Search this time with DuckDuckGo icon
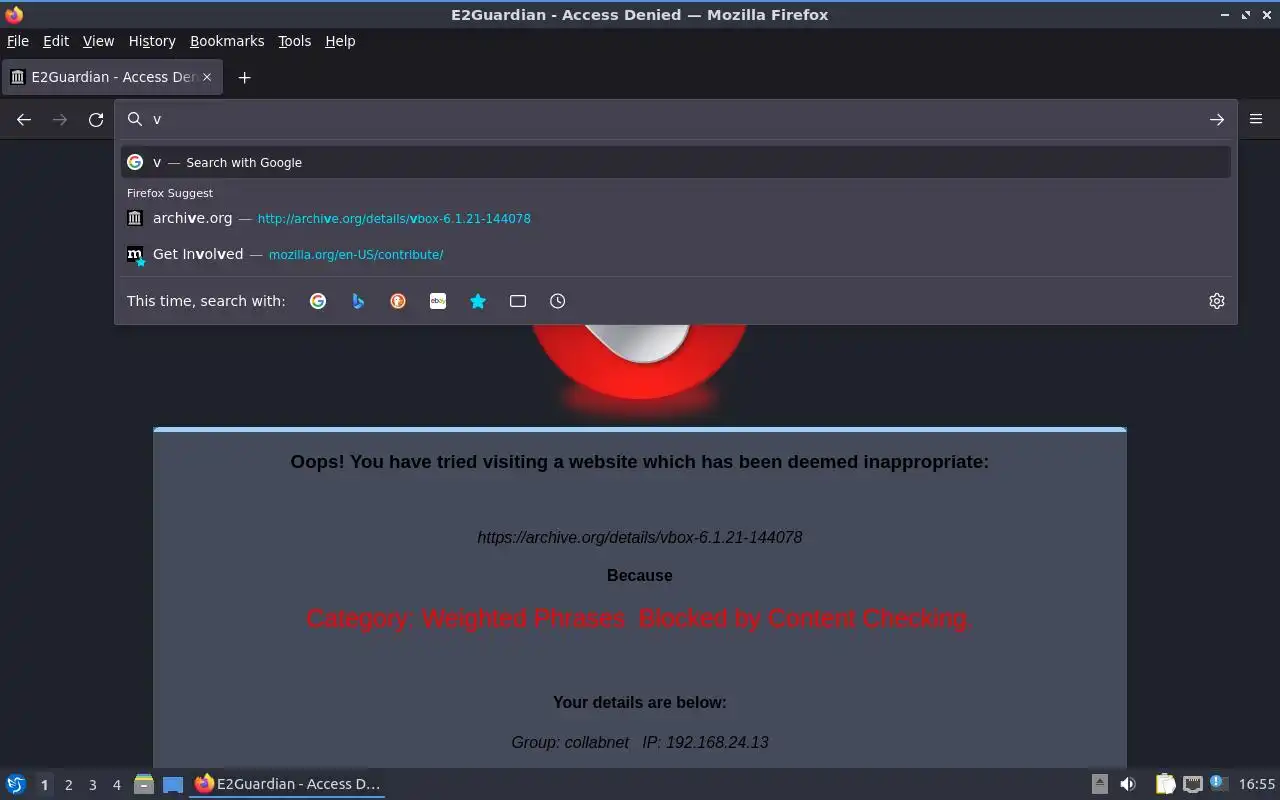This screenshot has height=800, width=1280. (x=398, y=301)
